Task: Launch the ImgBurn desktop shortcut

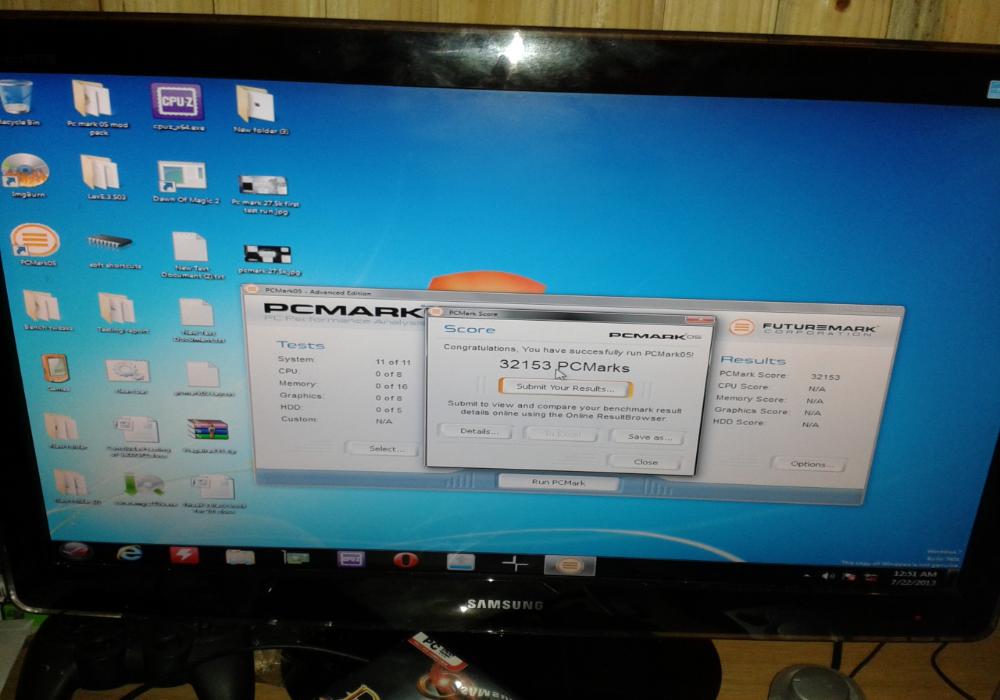Action: (x=26, y=175)
